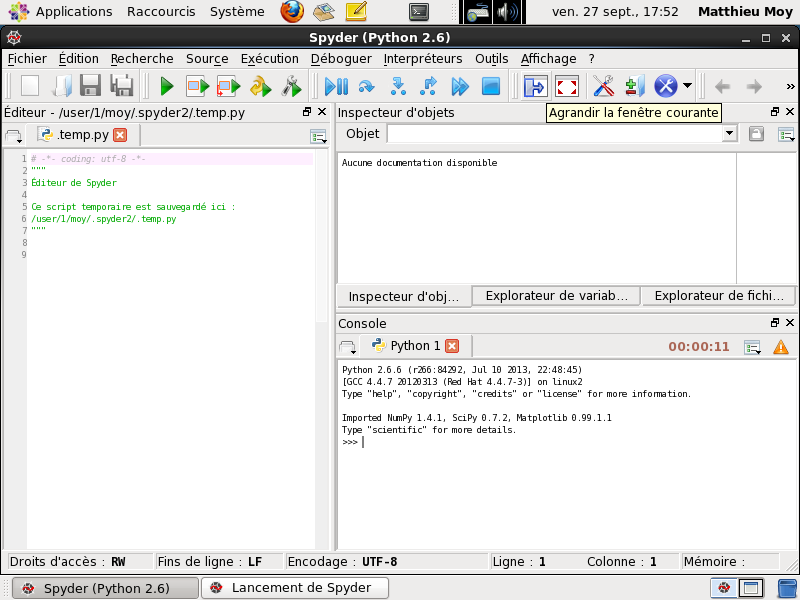Open the Outils menu

(x=491, y=59)
